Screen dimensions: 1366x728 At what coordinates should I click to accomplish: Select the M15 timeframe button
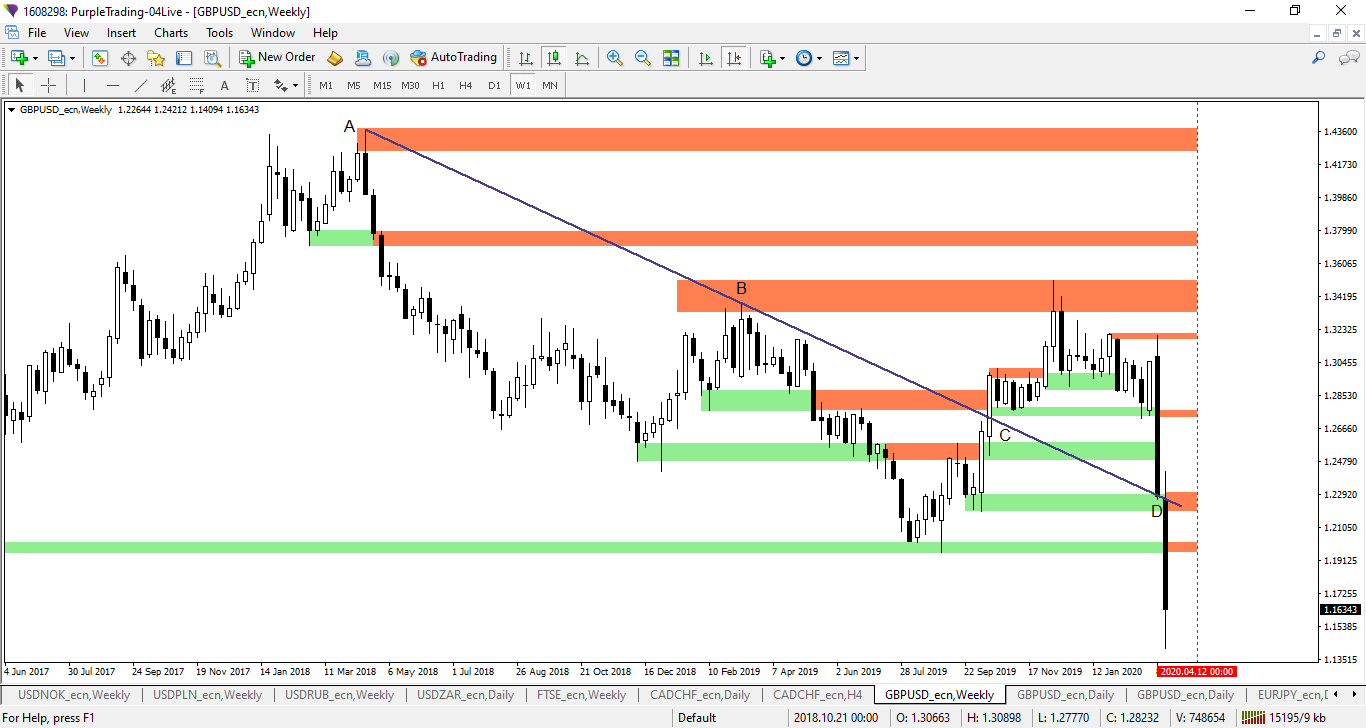click(x=382, y=85)
